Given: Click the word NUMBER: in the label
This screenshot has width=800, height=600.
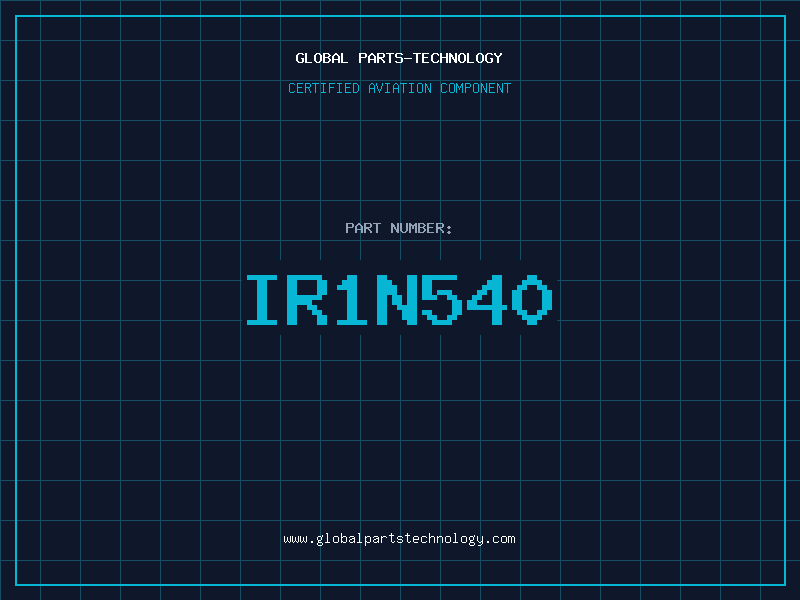Looking at the screenshot, I should tap(421, 228).
